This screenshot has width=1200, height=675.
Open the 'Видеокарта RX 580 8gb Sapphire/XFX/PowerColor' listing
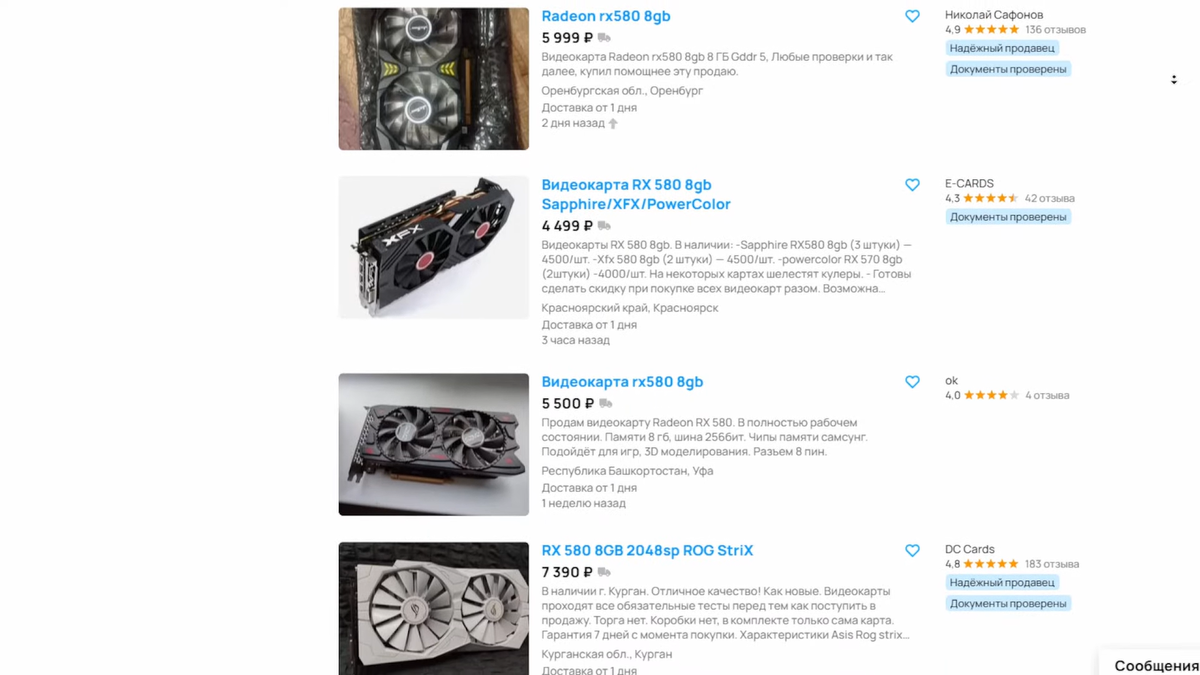point(636,195)
